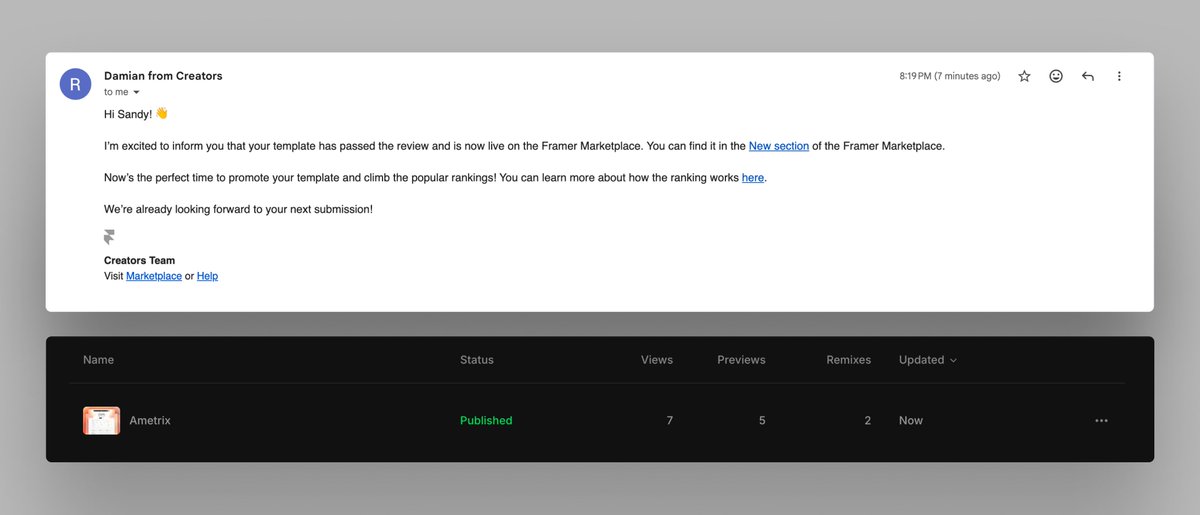Open the Help link in signature
This screenshot has width=1200, height=515.
coord(207,276)
